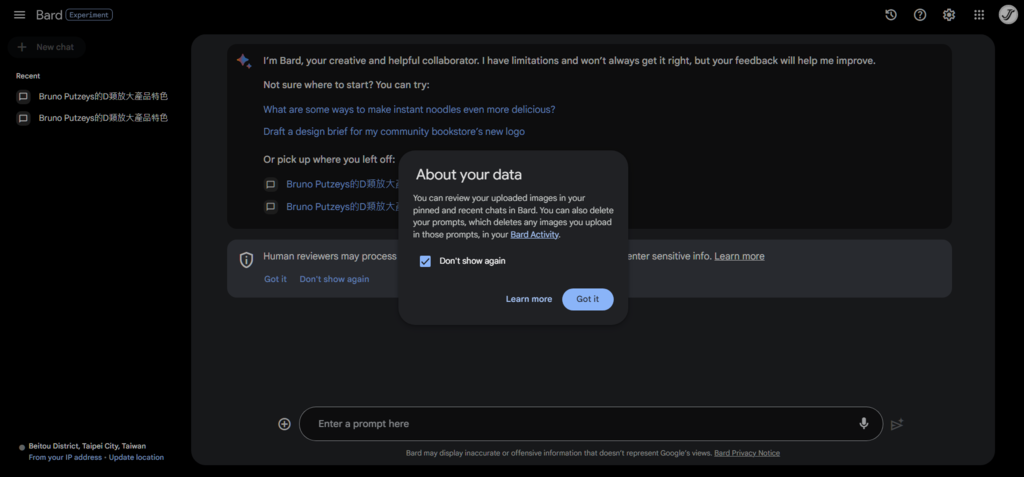Screen dimensions: 1024x477
Task: Click the account profile avatar
Action: pyautogui.click(x=1008, y=15)
